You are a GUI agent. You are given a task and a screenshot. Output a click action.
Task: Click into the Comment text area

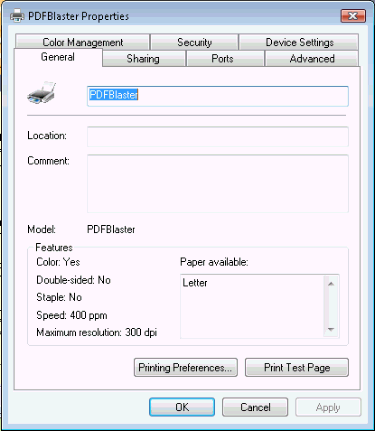point(218,183)
